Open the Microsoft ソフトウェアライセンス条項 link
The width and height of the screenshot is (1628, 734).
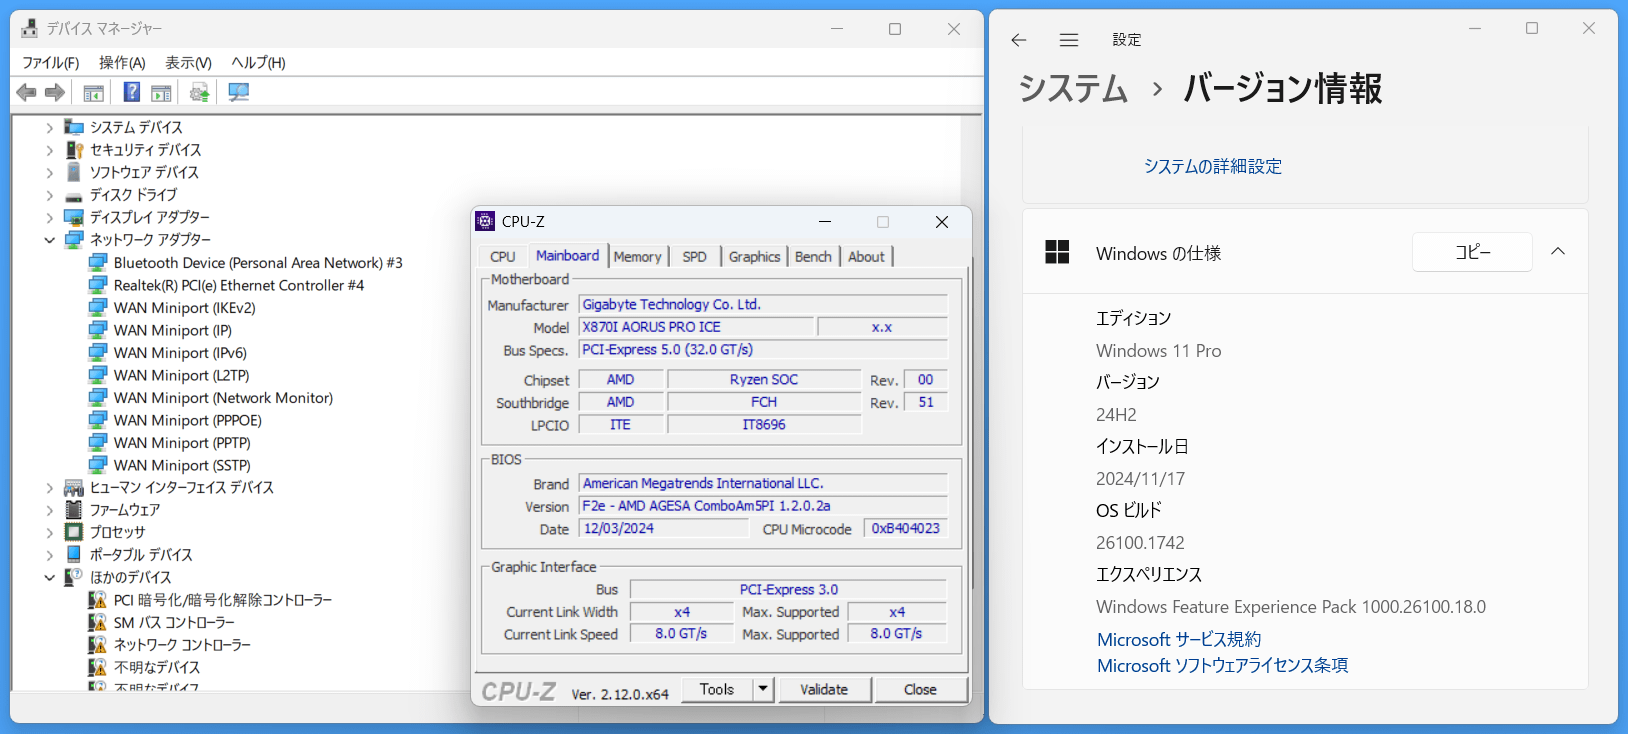pyautogui.click(x=1222, y=665)
